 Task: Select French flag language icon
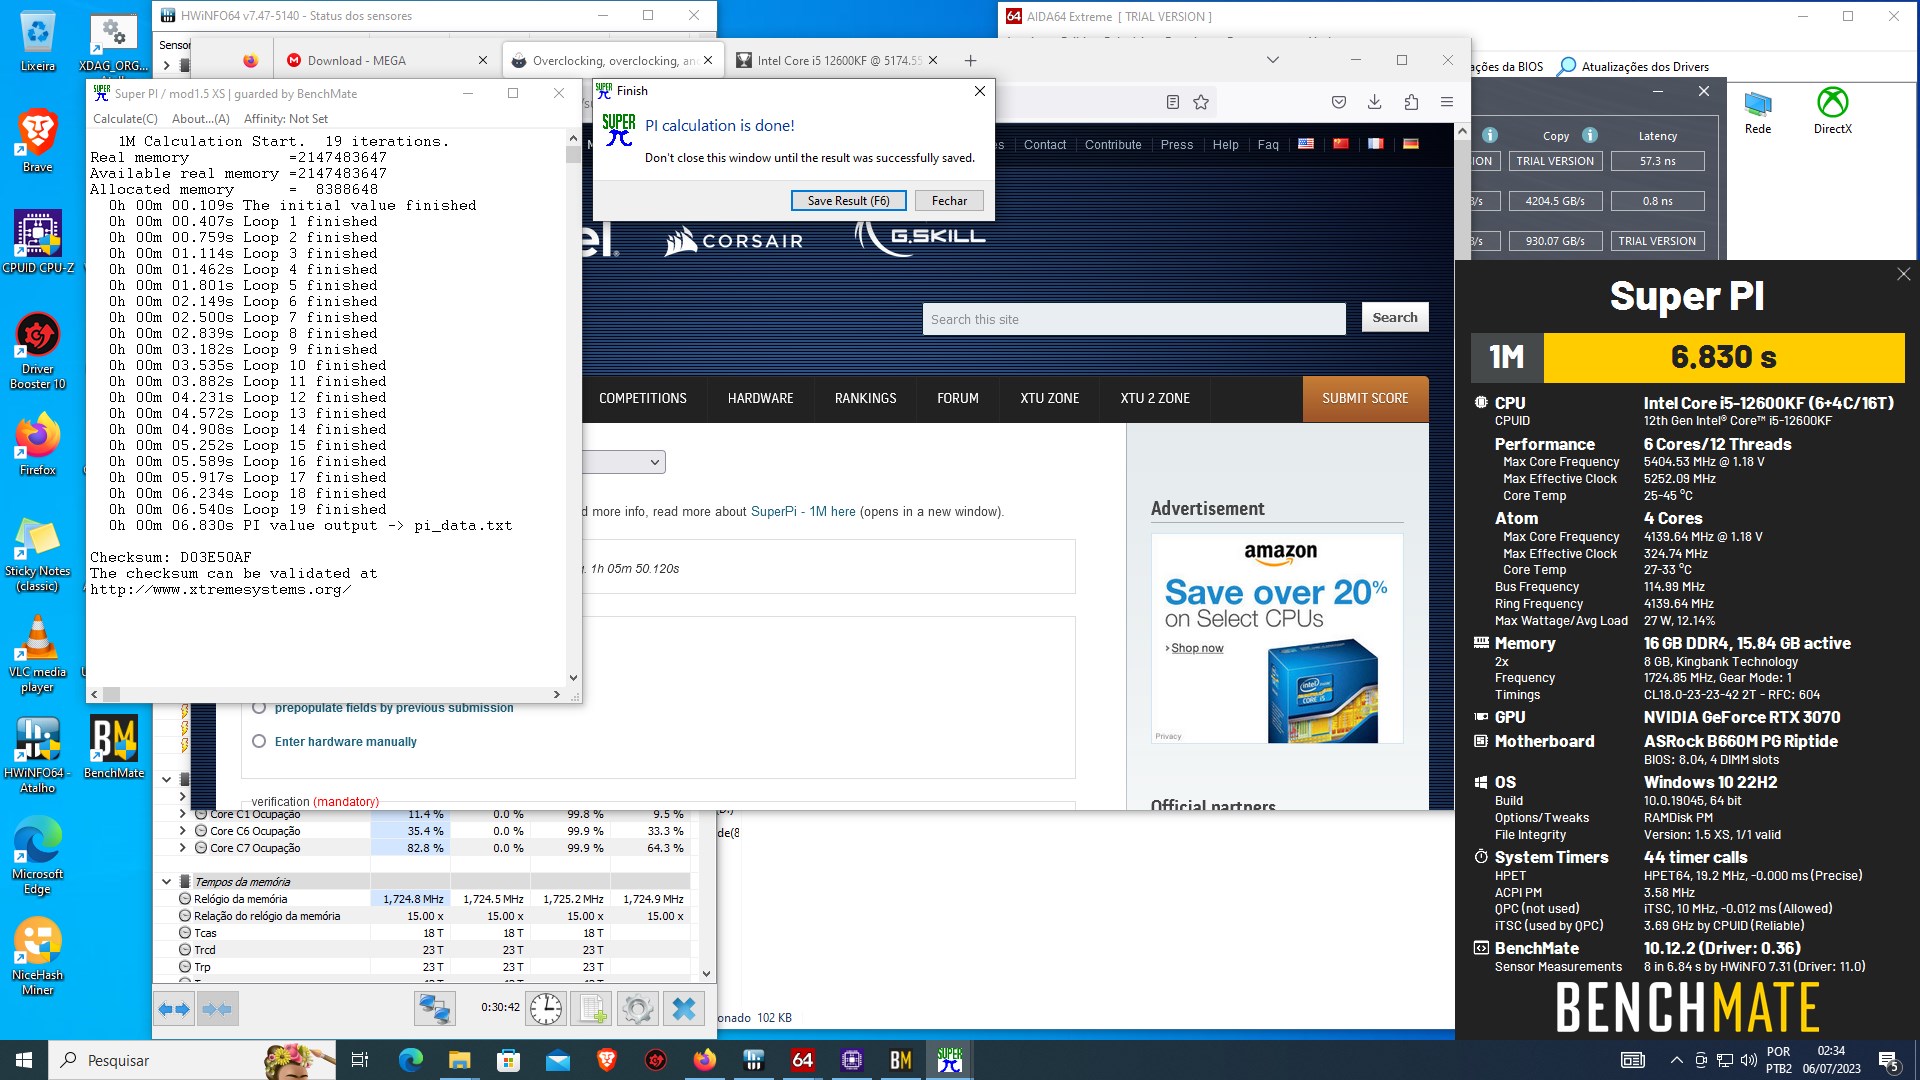tap(1376, 144)
